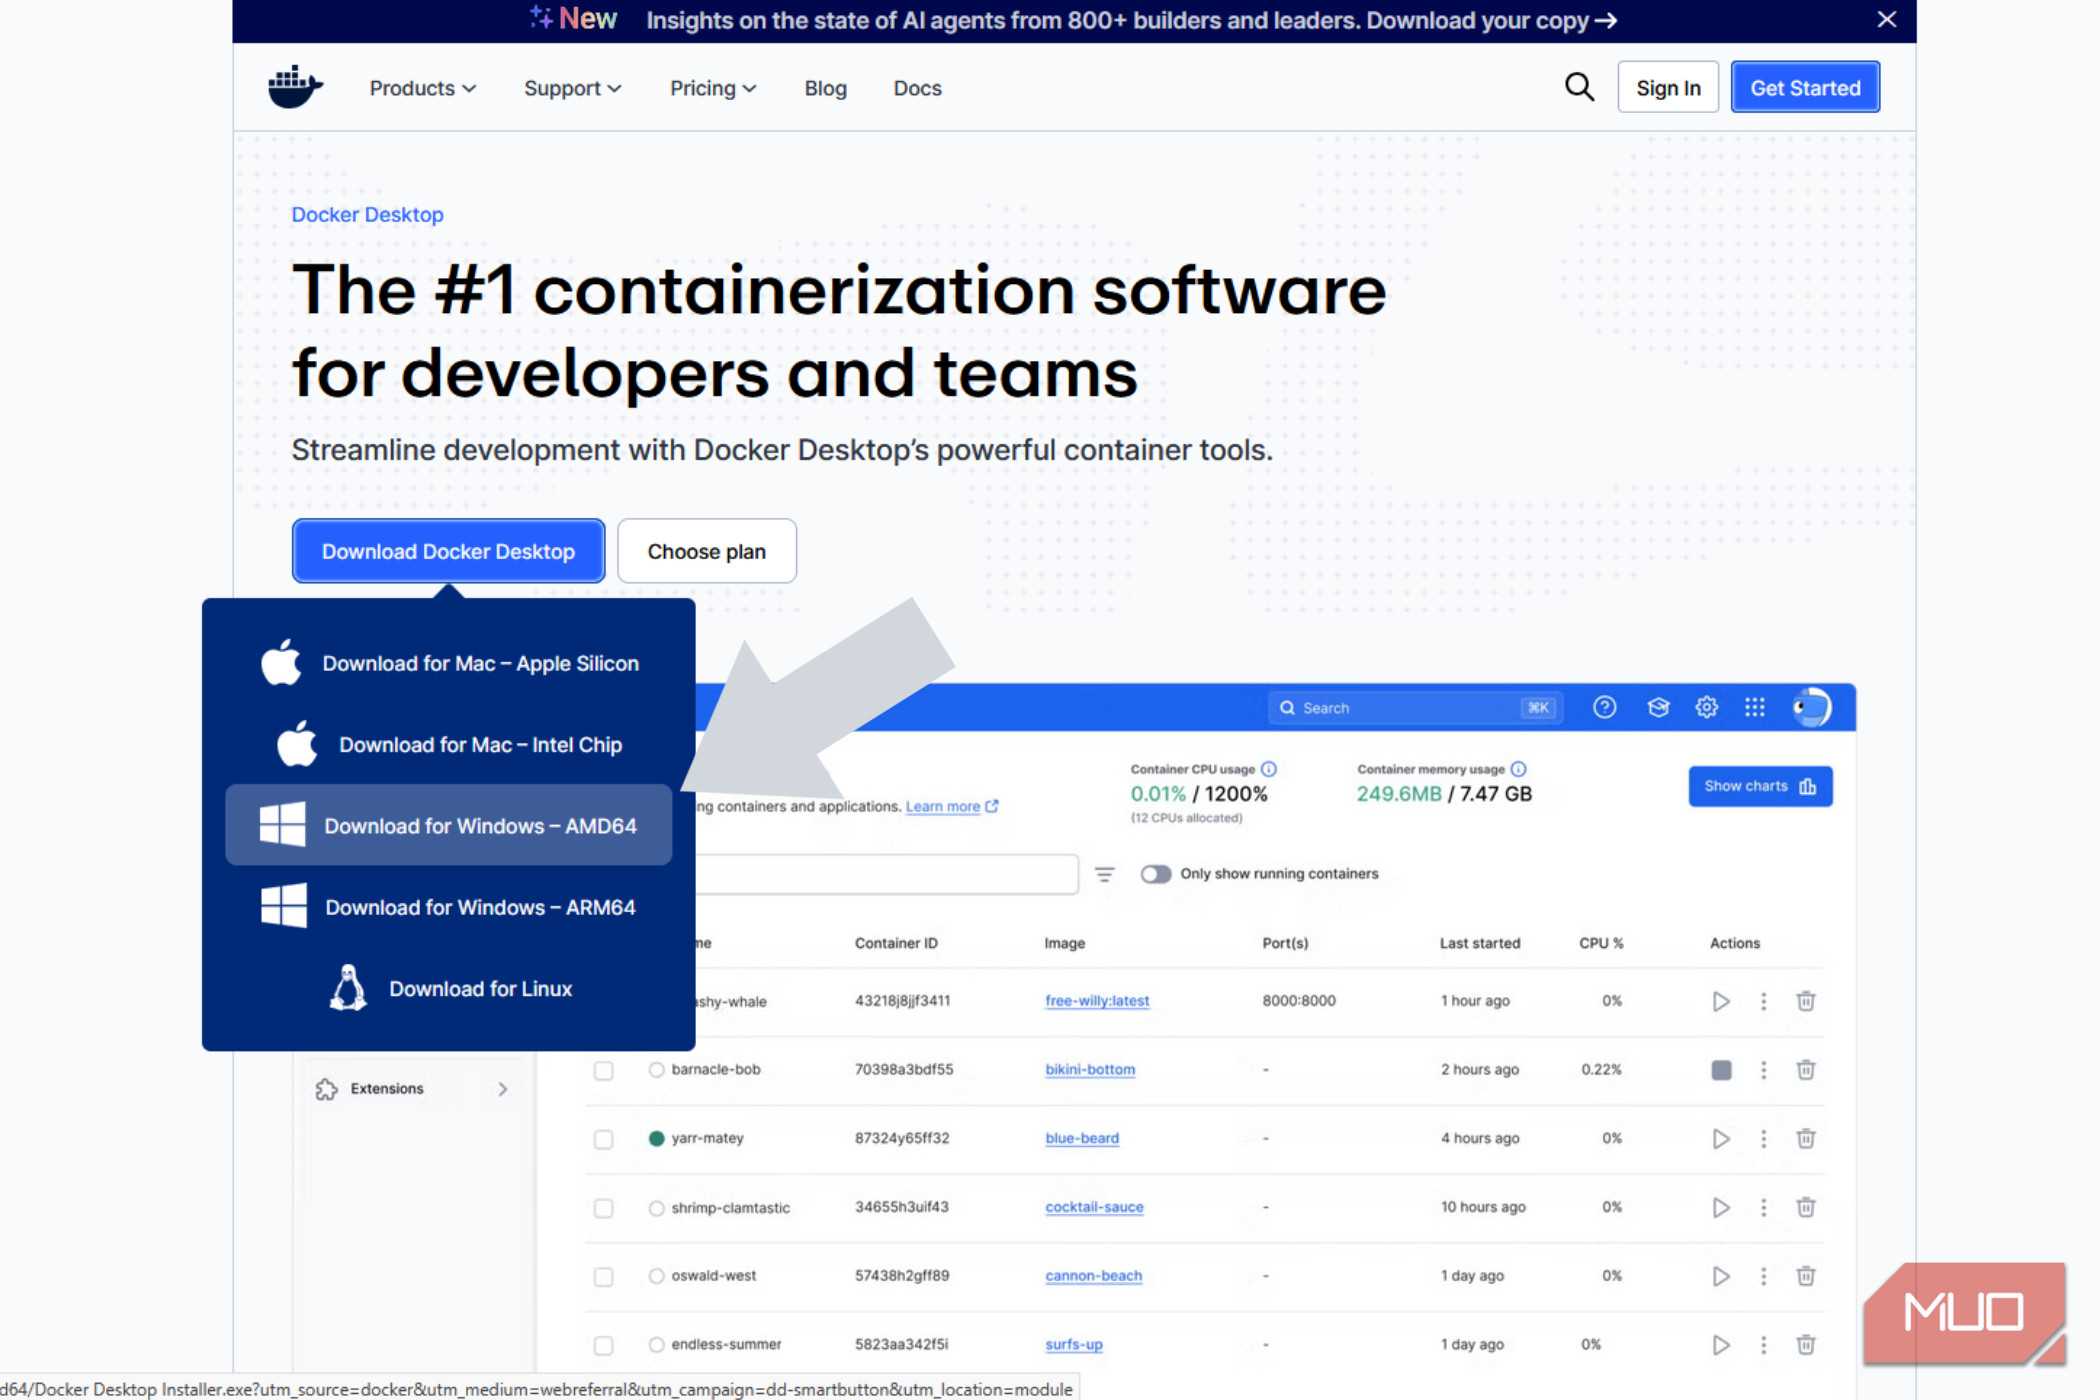The height and width of the screenshot is (1400, 2100).
Task: Open more actions for dashy-whale row
Action: (1763, 1001)
